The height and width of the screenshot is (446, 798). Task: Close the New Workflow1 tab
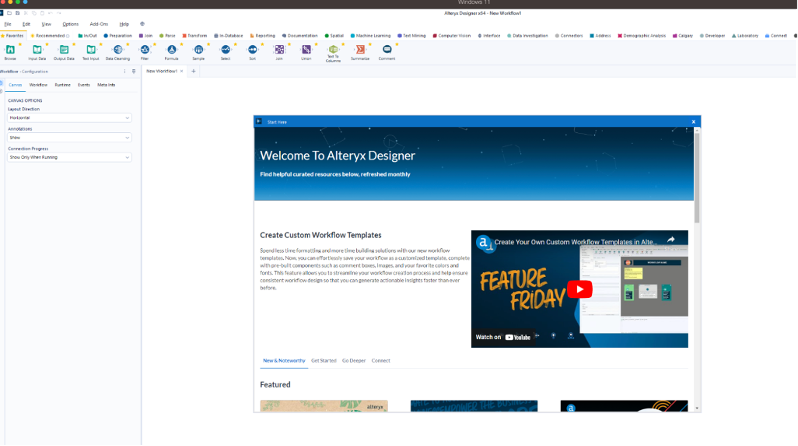point(182,71)
